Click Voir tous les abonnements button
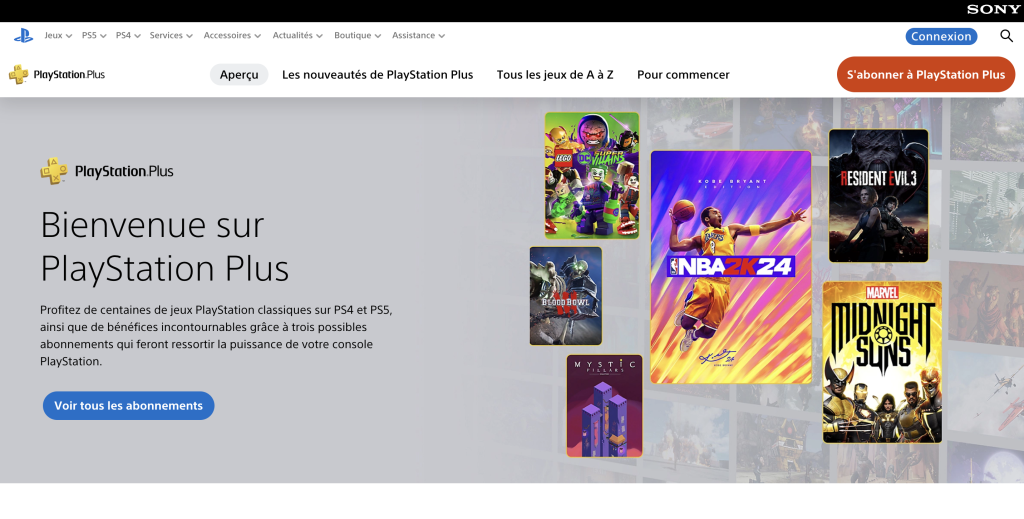Viewport: 1024px width, 519px height. [x=129, y=405]
